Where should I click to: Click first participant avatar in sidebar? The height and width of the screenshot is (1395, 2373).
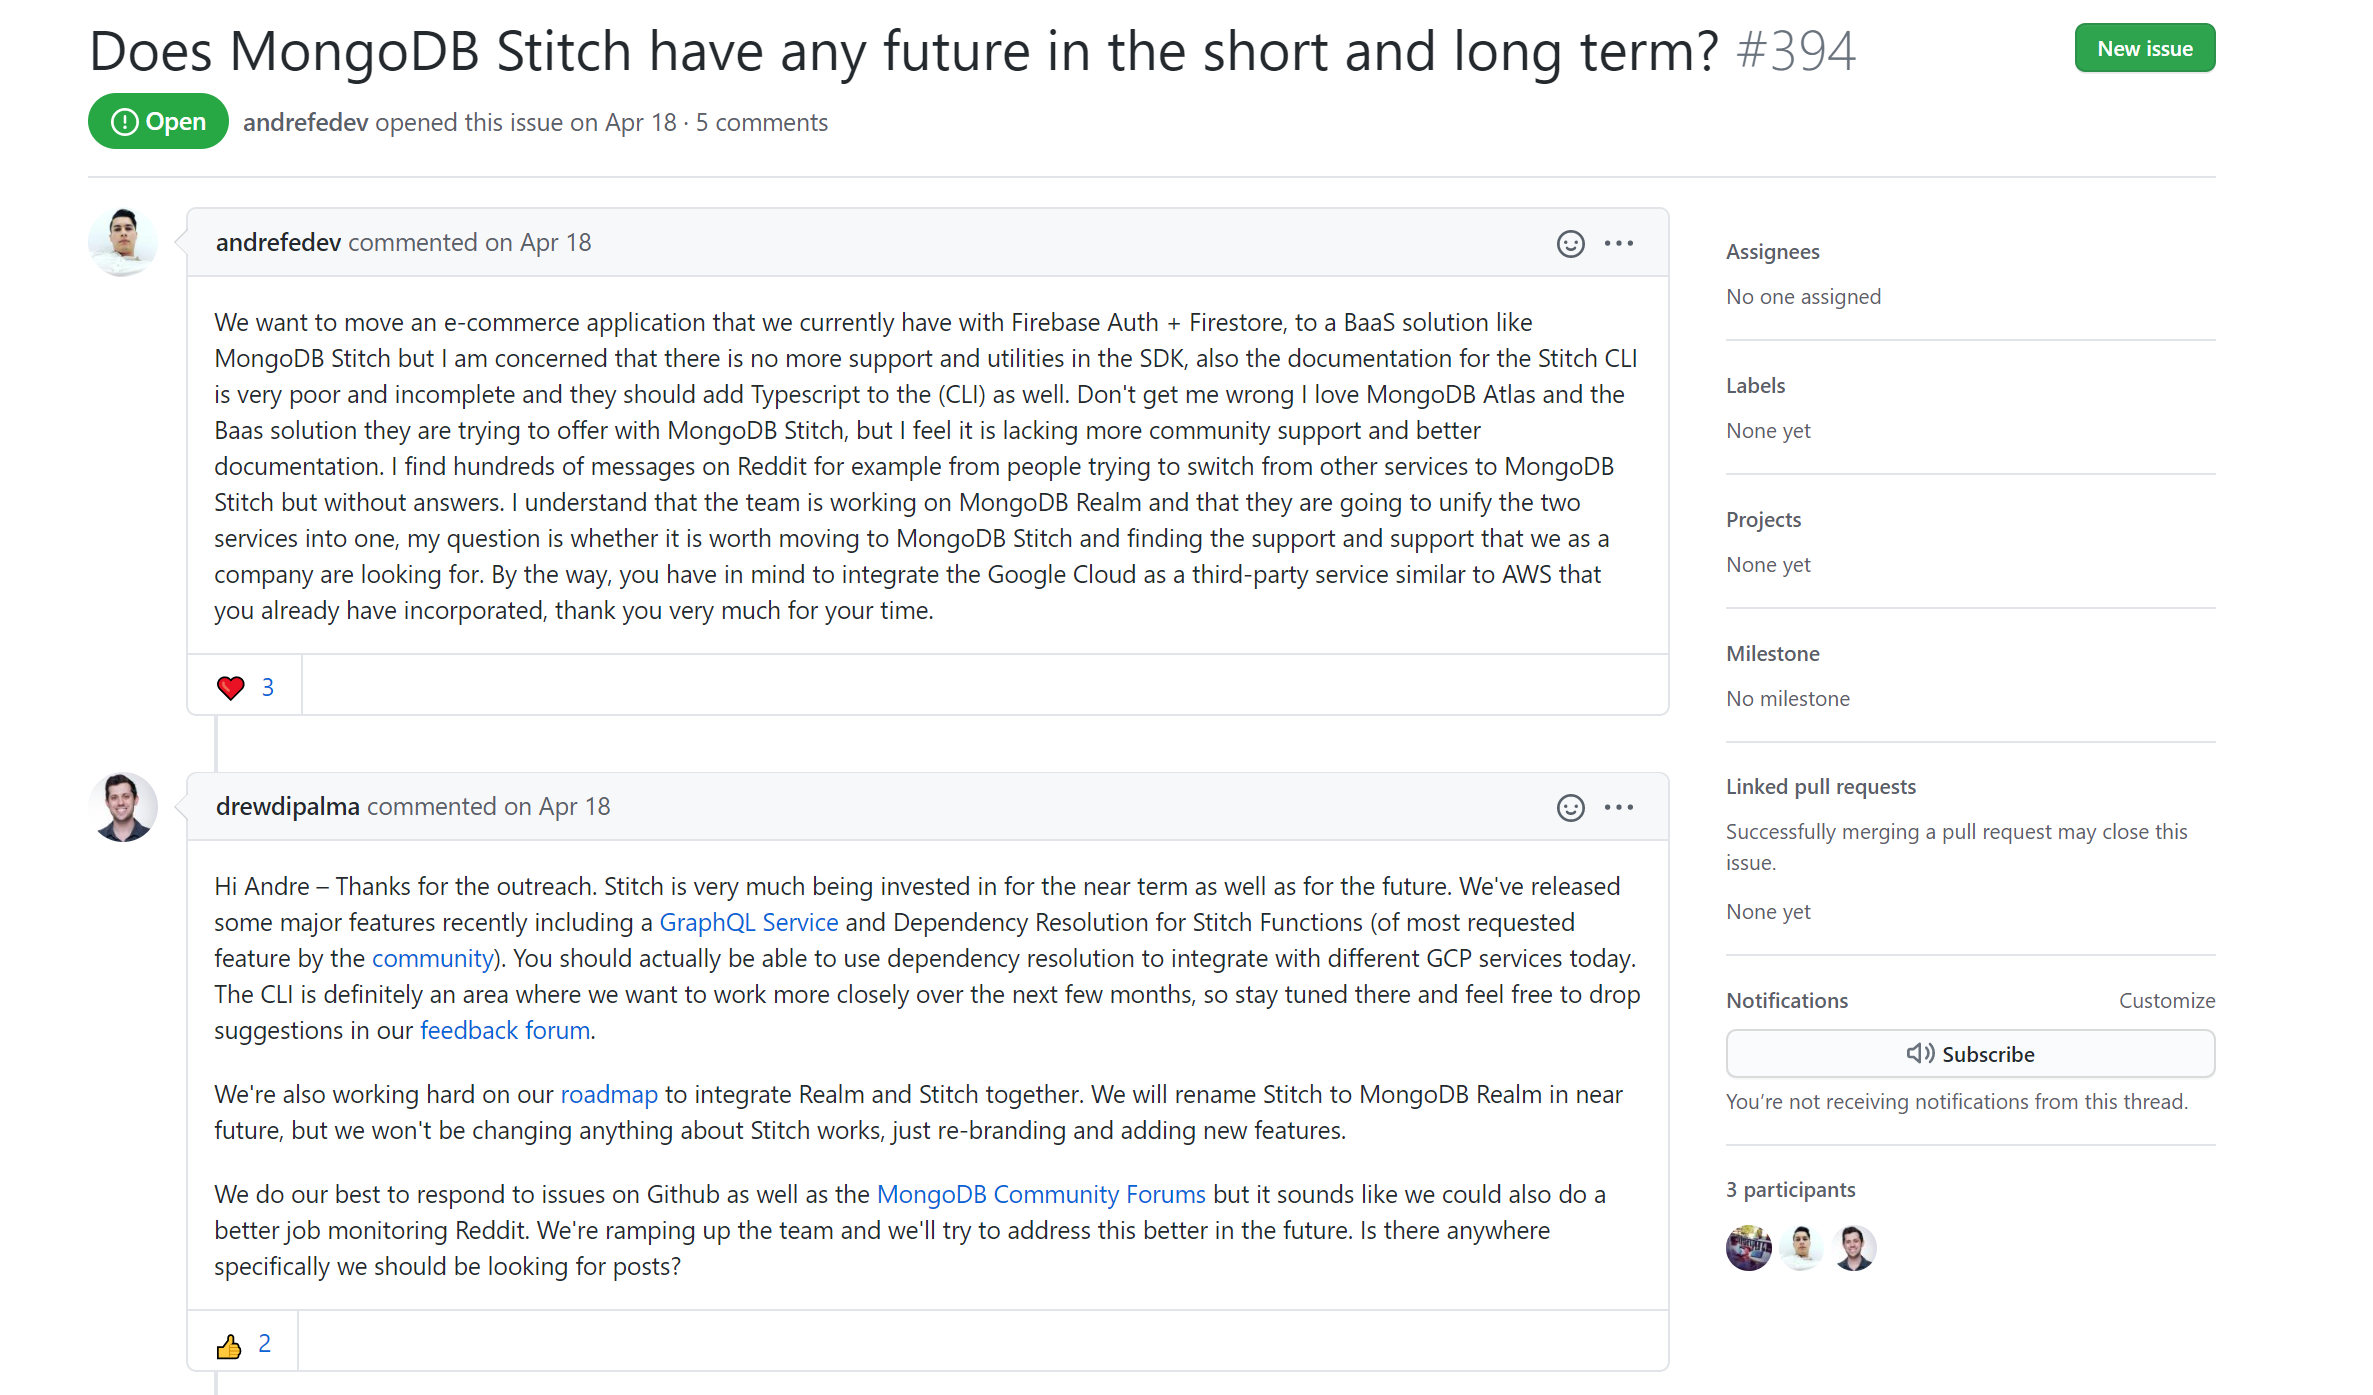pos(1748,1248)
